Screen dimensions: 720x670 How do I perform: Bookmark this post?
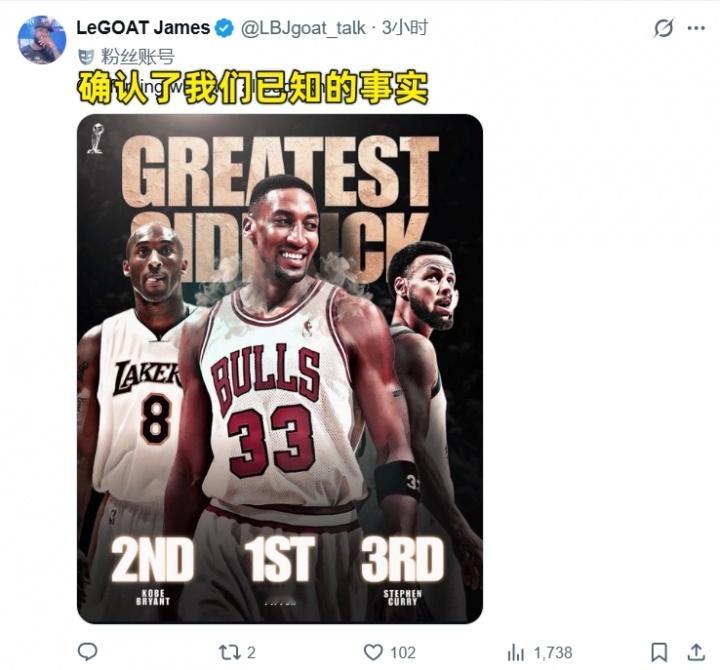pyautogui.click(x=659, y=652)
